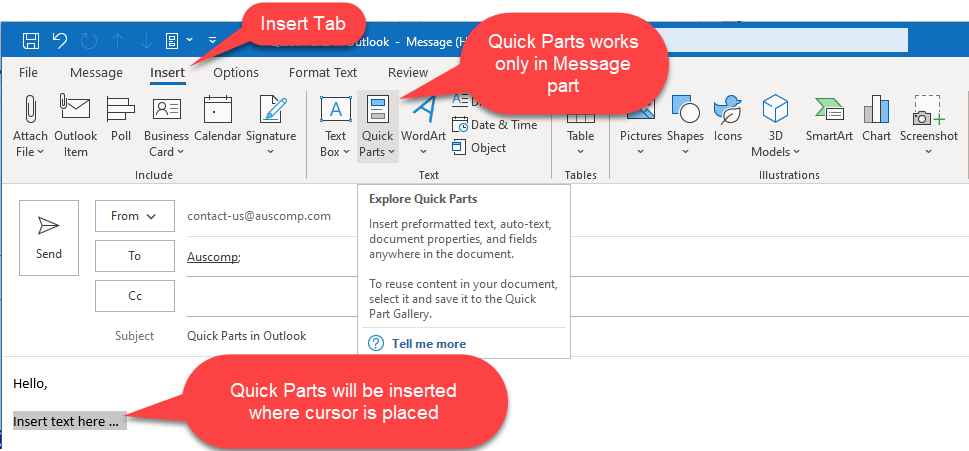The image size is (969, 451).
Task: Undo the last action via the title bar
Action: pyautogui.click(x=60, y=41)
